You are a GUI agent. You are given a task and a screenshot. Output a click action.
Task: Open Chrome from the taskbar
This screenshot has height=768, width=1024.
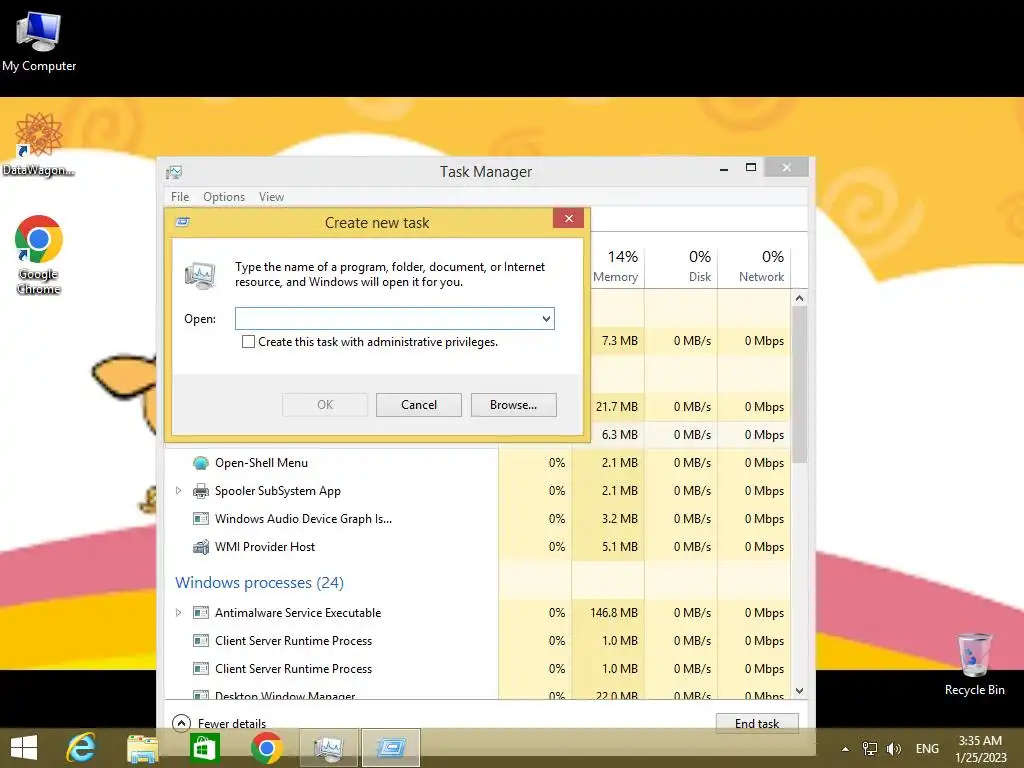[x=266, y=748]
